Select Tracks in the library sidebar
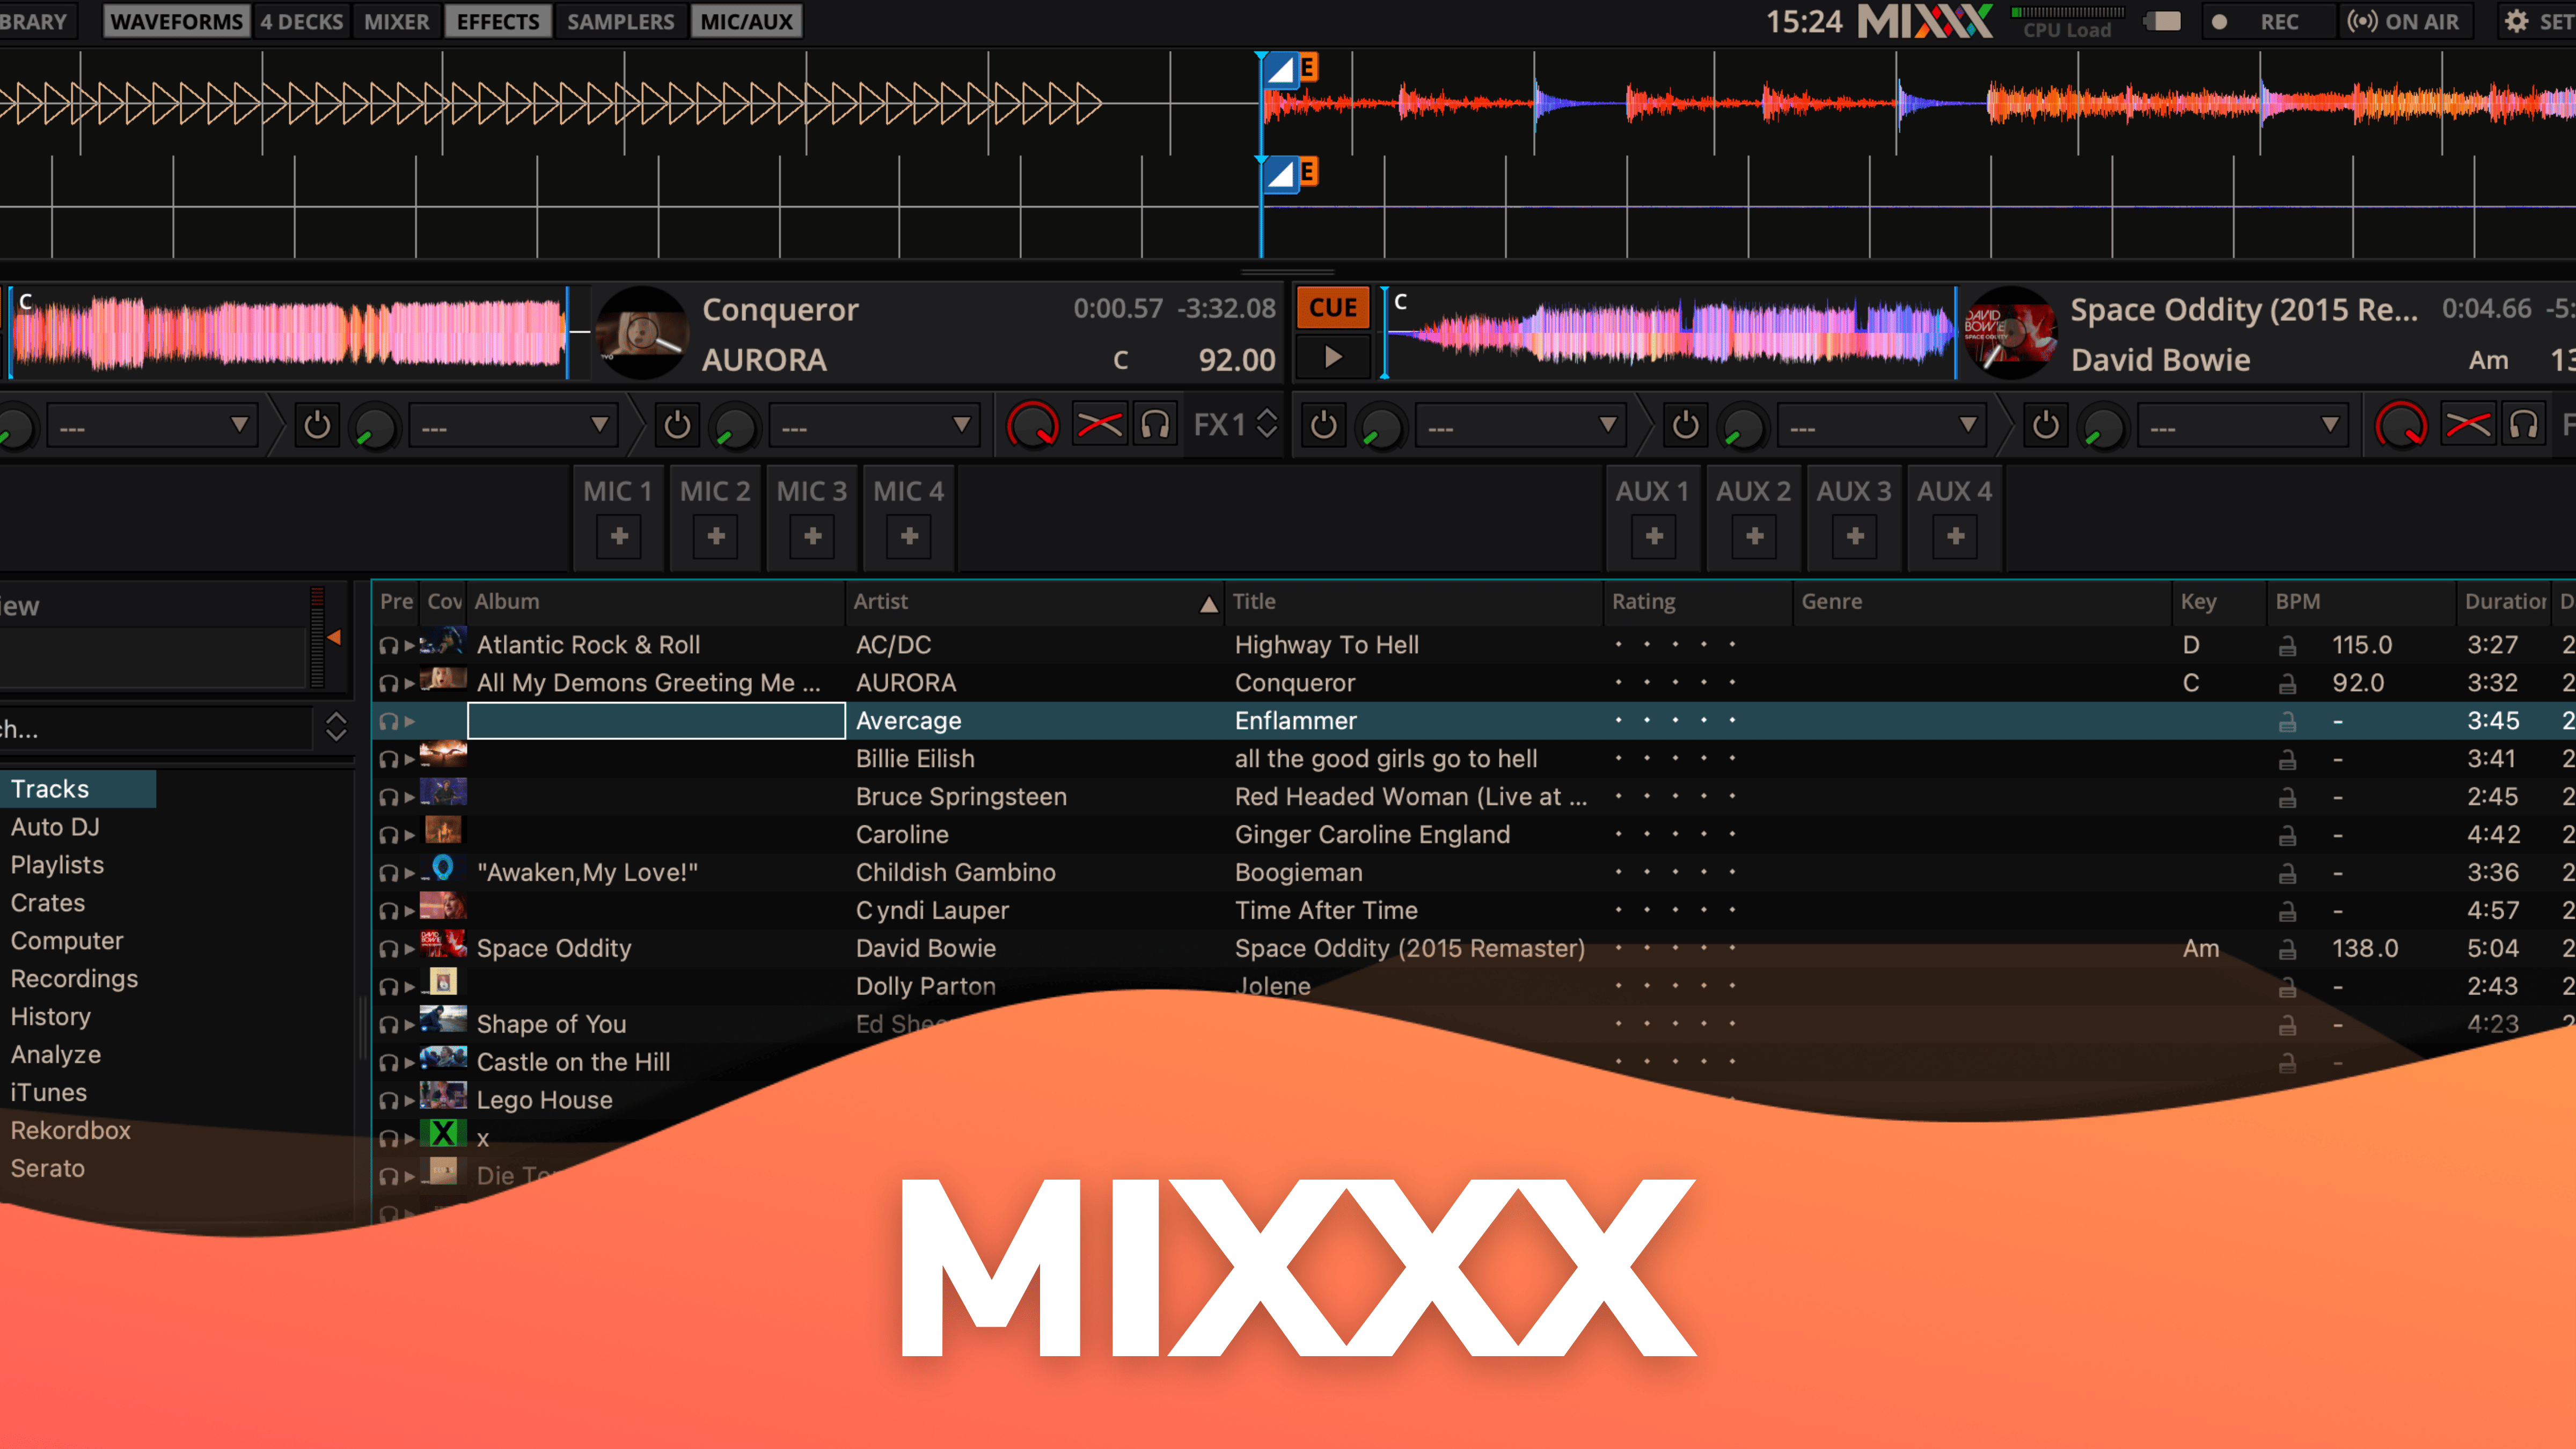Screen dimensions: 2576x1449 tap(78, 789)
